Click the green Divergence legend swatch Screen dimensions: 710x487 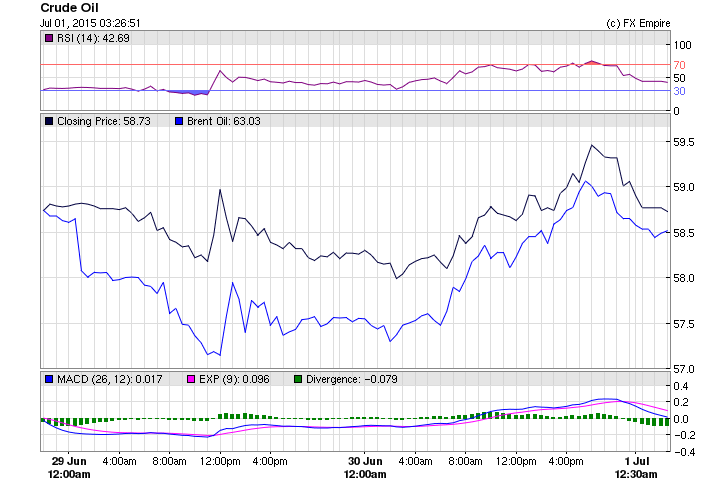click(297, 379)
